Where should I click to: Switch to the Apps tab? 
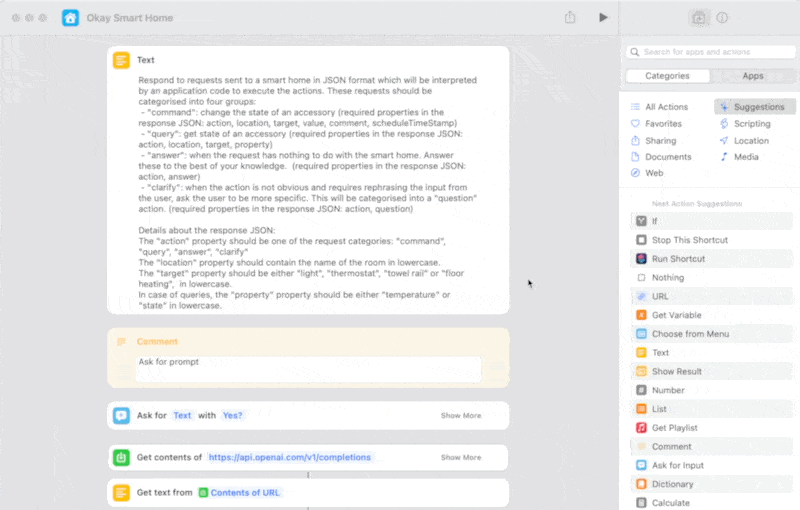click(753, 76)
